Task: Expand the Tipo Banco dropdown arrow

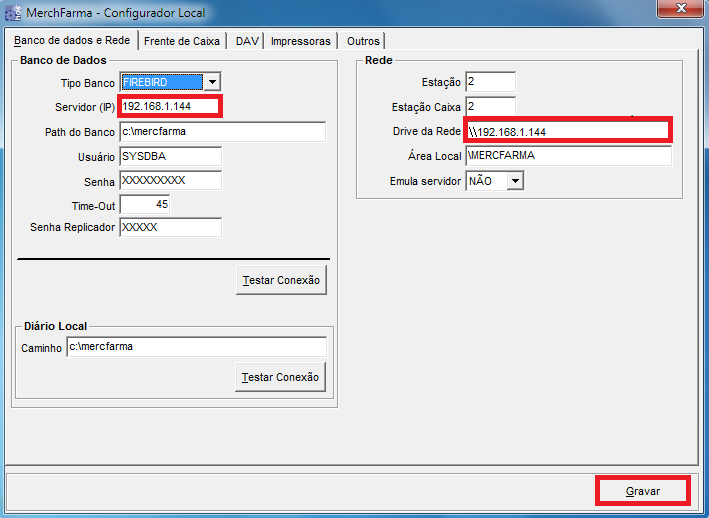Action: coord(212,82)
